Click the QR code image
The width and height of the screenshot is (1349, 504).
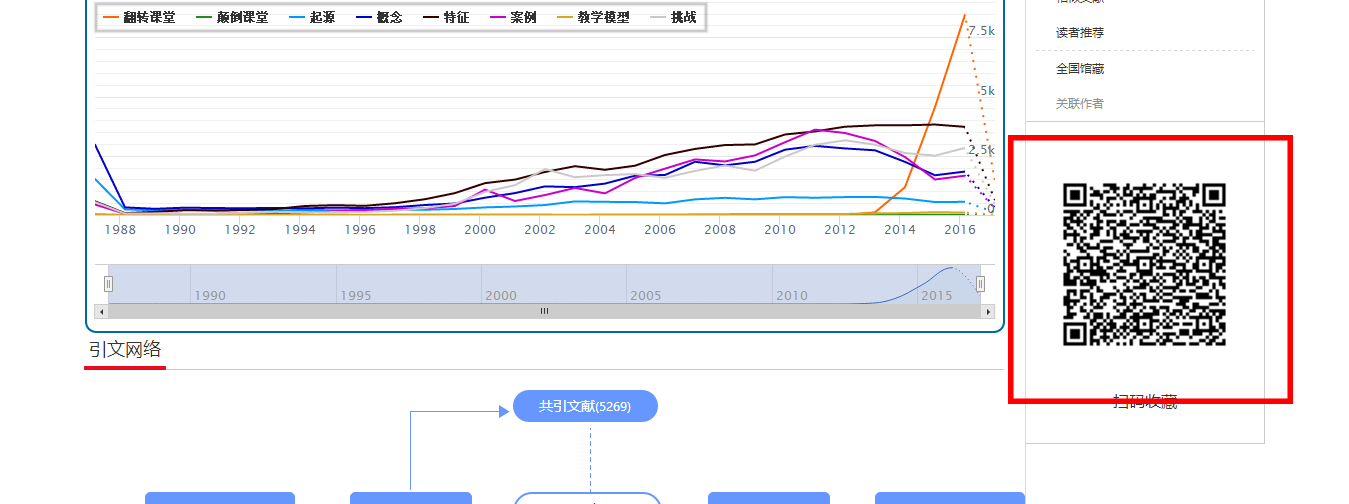pyautogui.click(x=1145, y=265)
